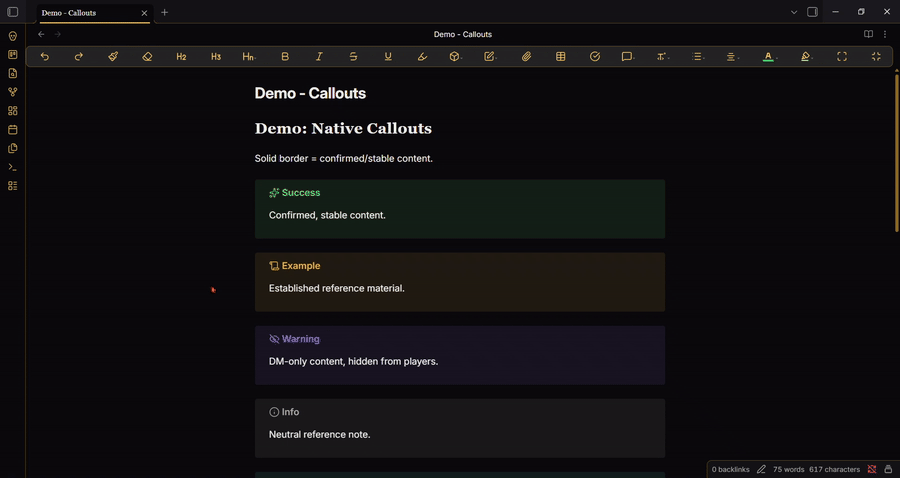Click the vertical scrollbar thumb
Image resolution: width=900 pixels, height=478 pixels.
click(x=897, y=151)
